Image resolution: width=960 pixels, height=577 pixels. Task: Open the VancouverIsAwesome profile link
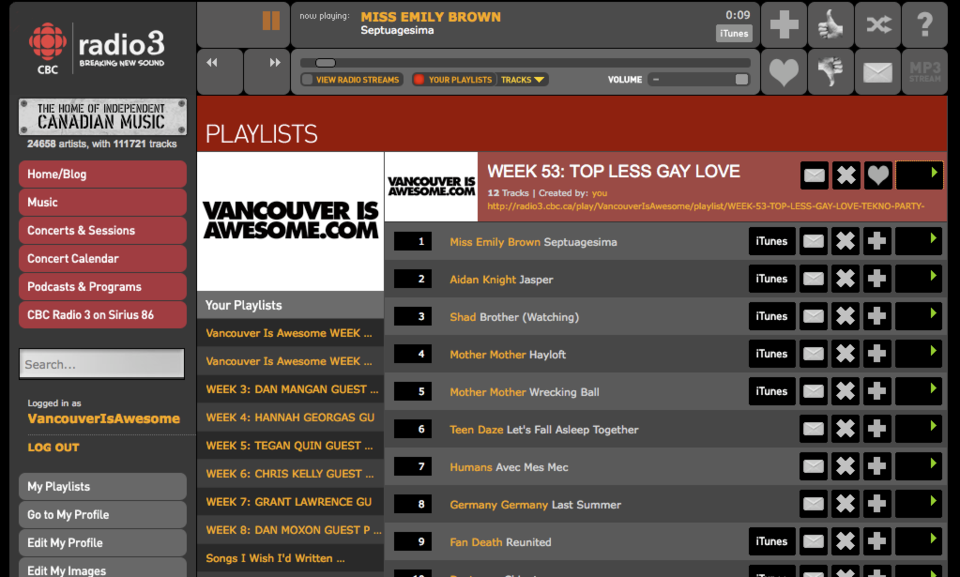pos(103,418)
